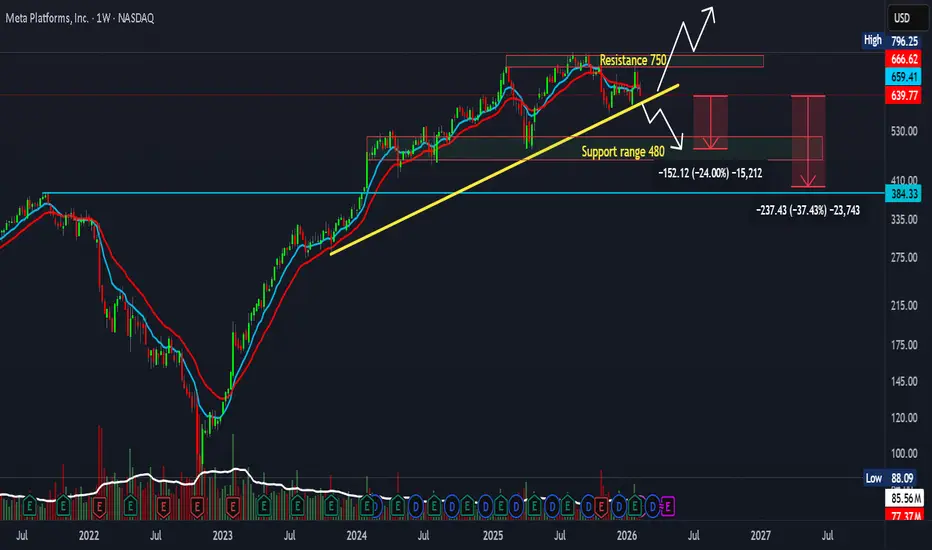The image size is (932, 550).
Task: Click the 335.00 price axis label
Action: click(904, 219)
